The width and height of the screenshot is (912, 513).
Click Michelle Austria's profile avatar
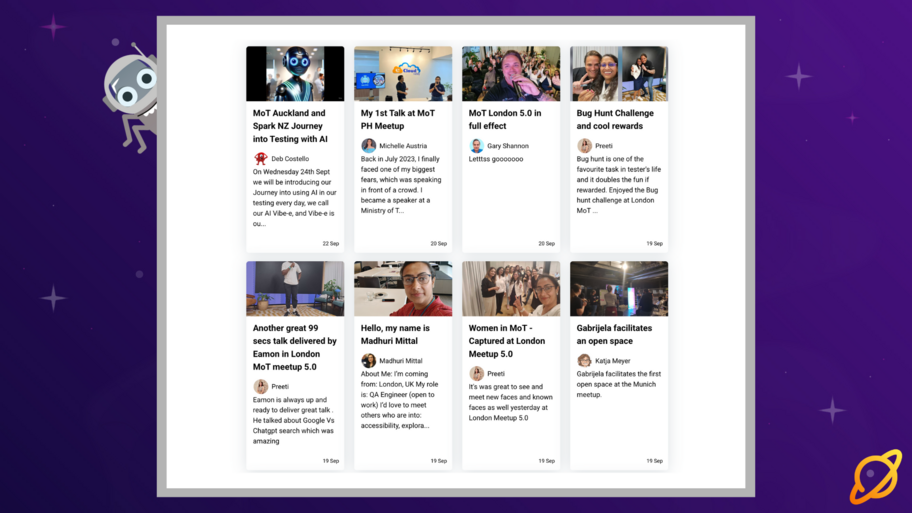pyautogui.click(x=368, y=146)
